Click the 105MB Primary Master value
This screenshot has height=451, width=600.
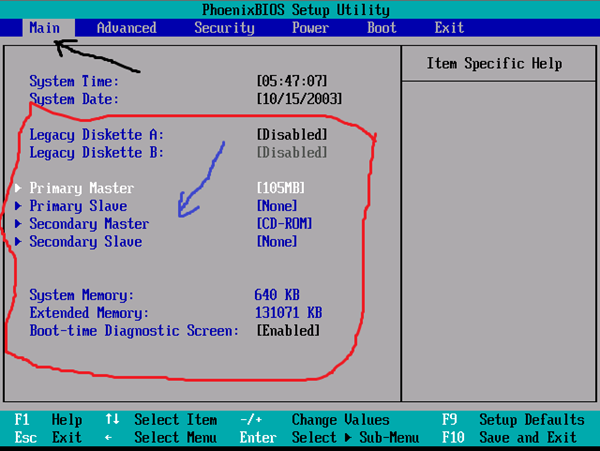click(281, 188)
